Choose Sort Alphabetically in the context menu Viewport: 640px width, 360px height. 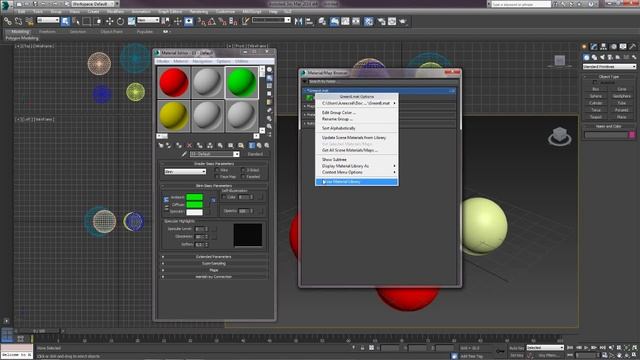338,128
